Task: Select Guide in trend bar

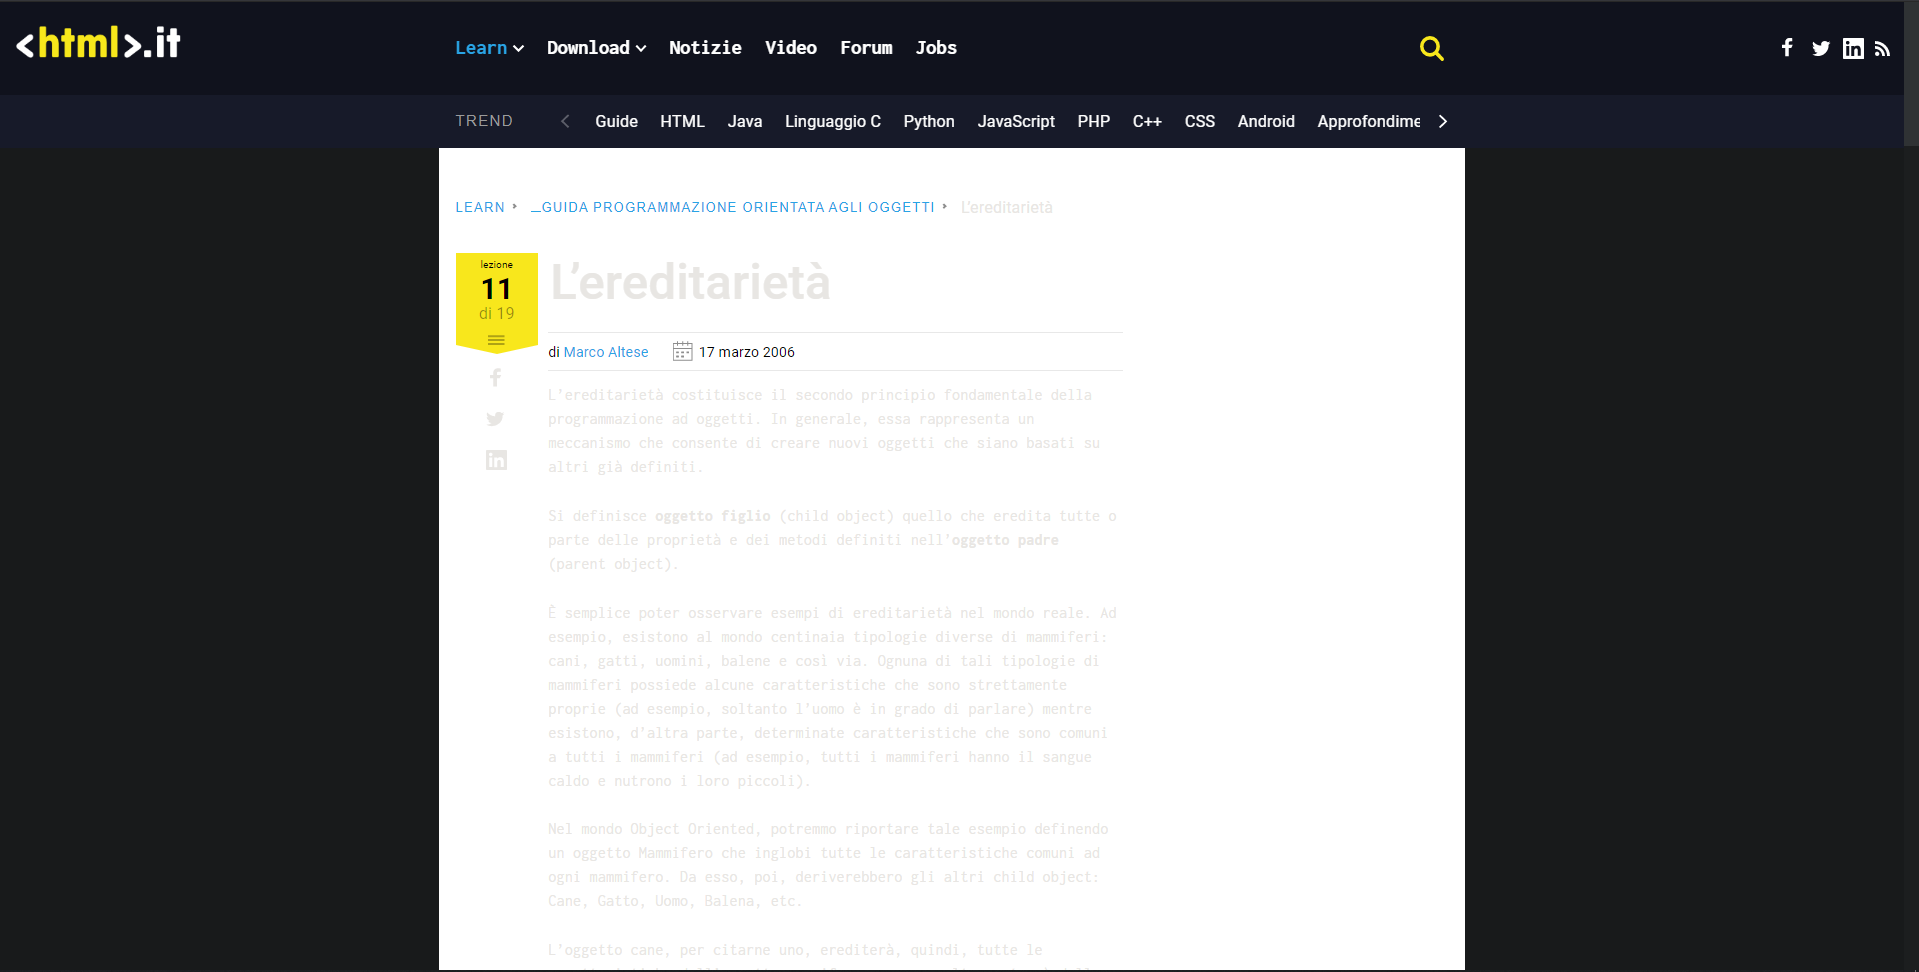Action: [x=616, y=121]
